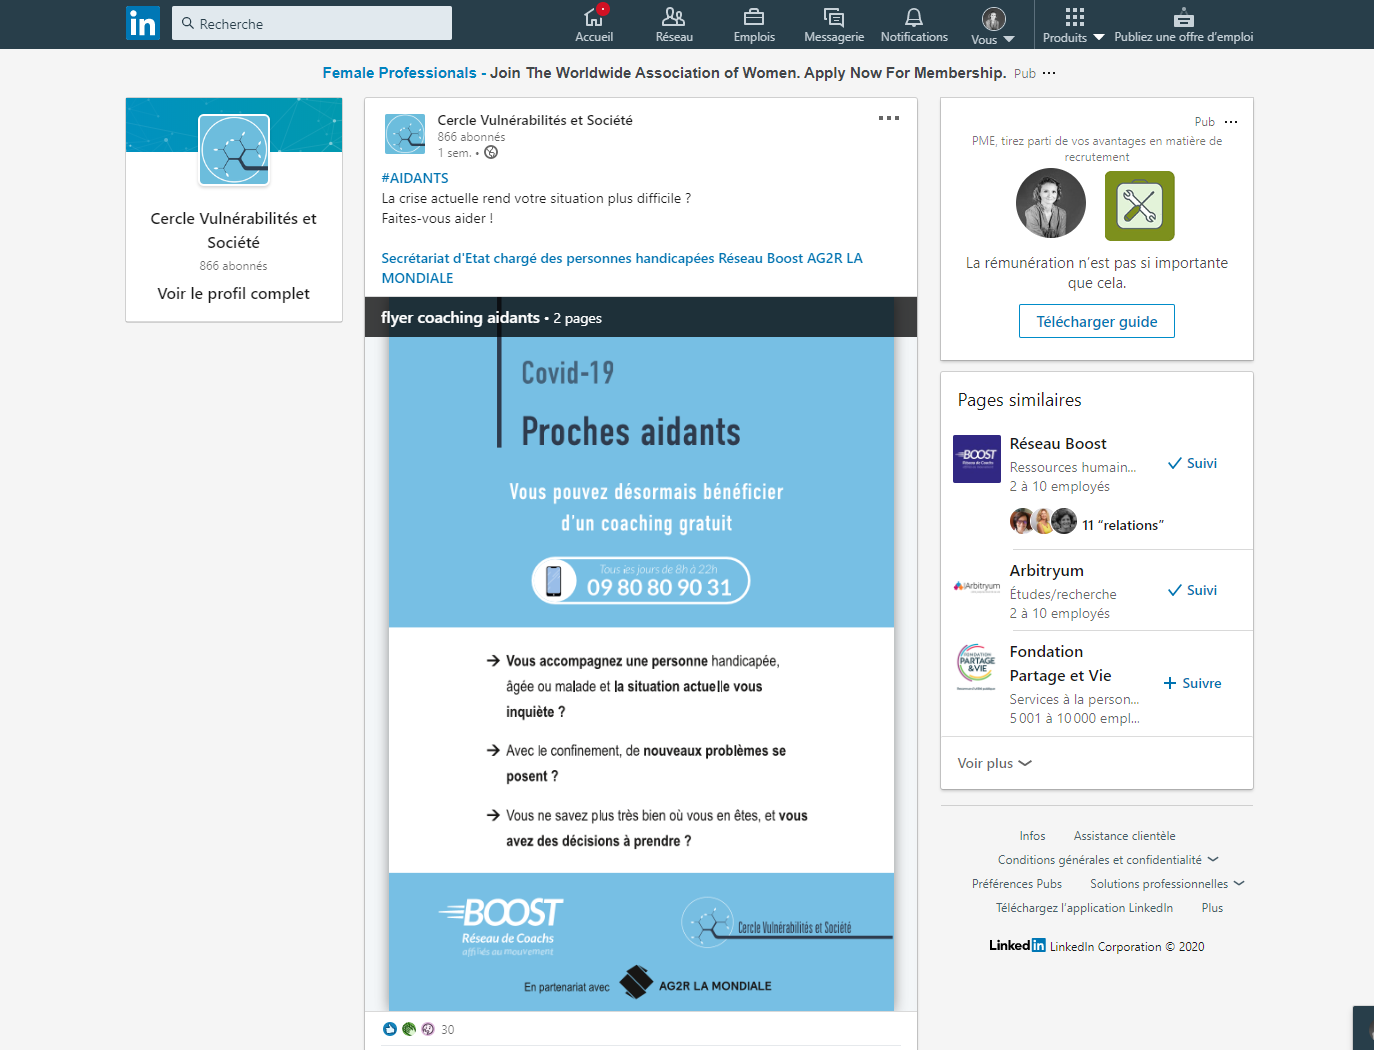Open the Female Professionals ad link

coord(399,73)
